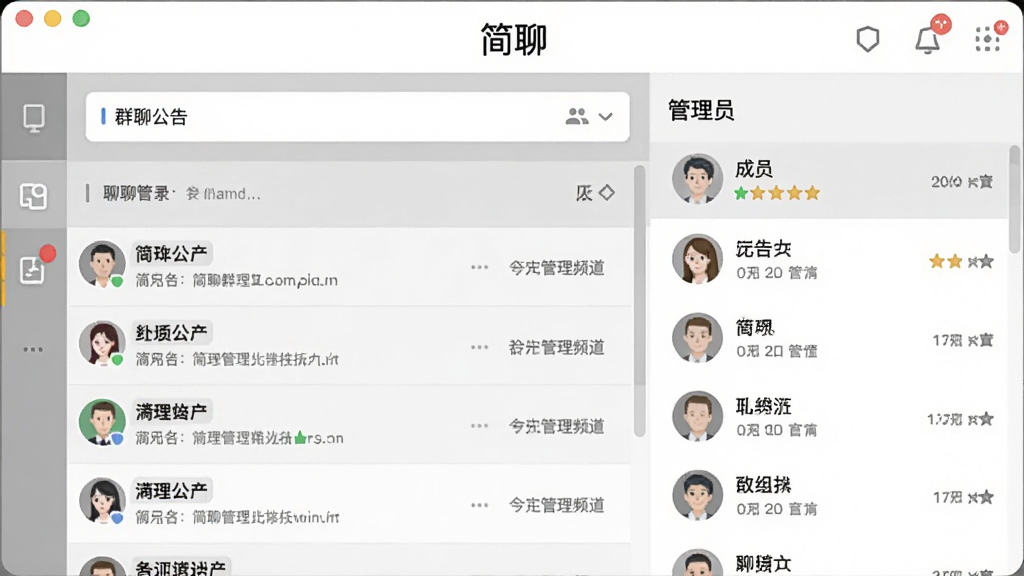Open 管理频道 link in 滴理焓产 row

556,426
